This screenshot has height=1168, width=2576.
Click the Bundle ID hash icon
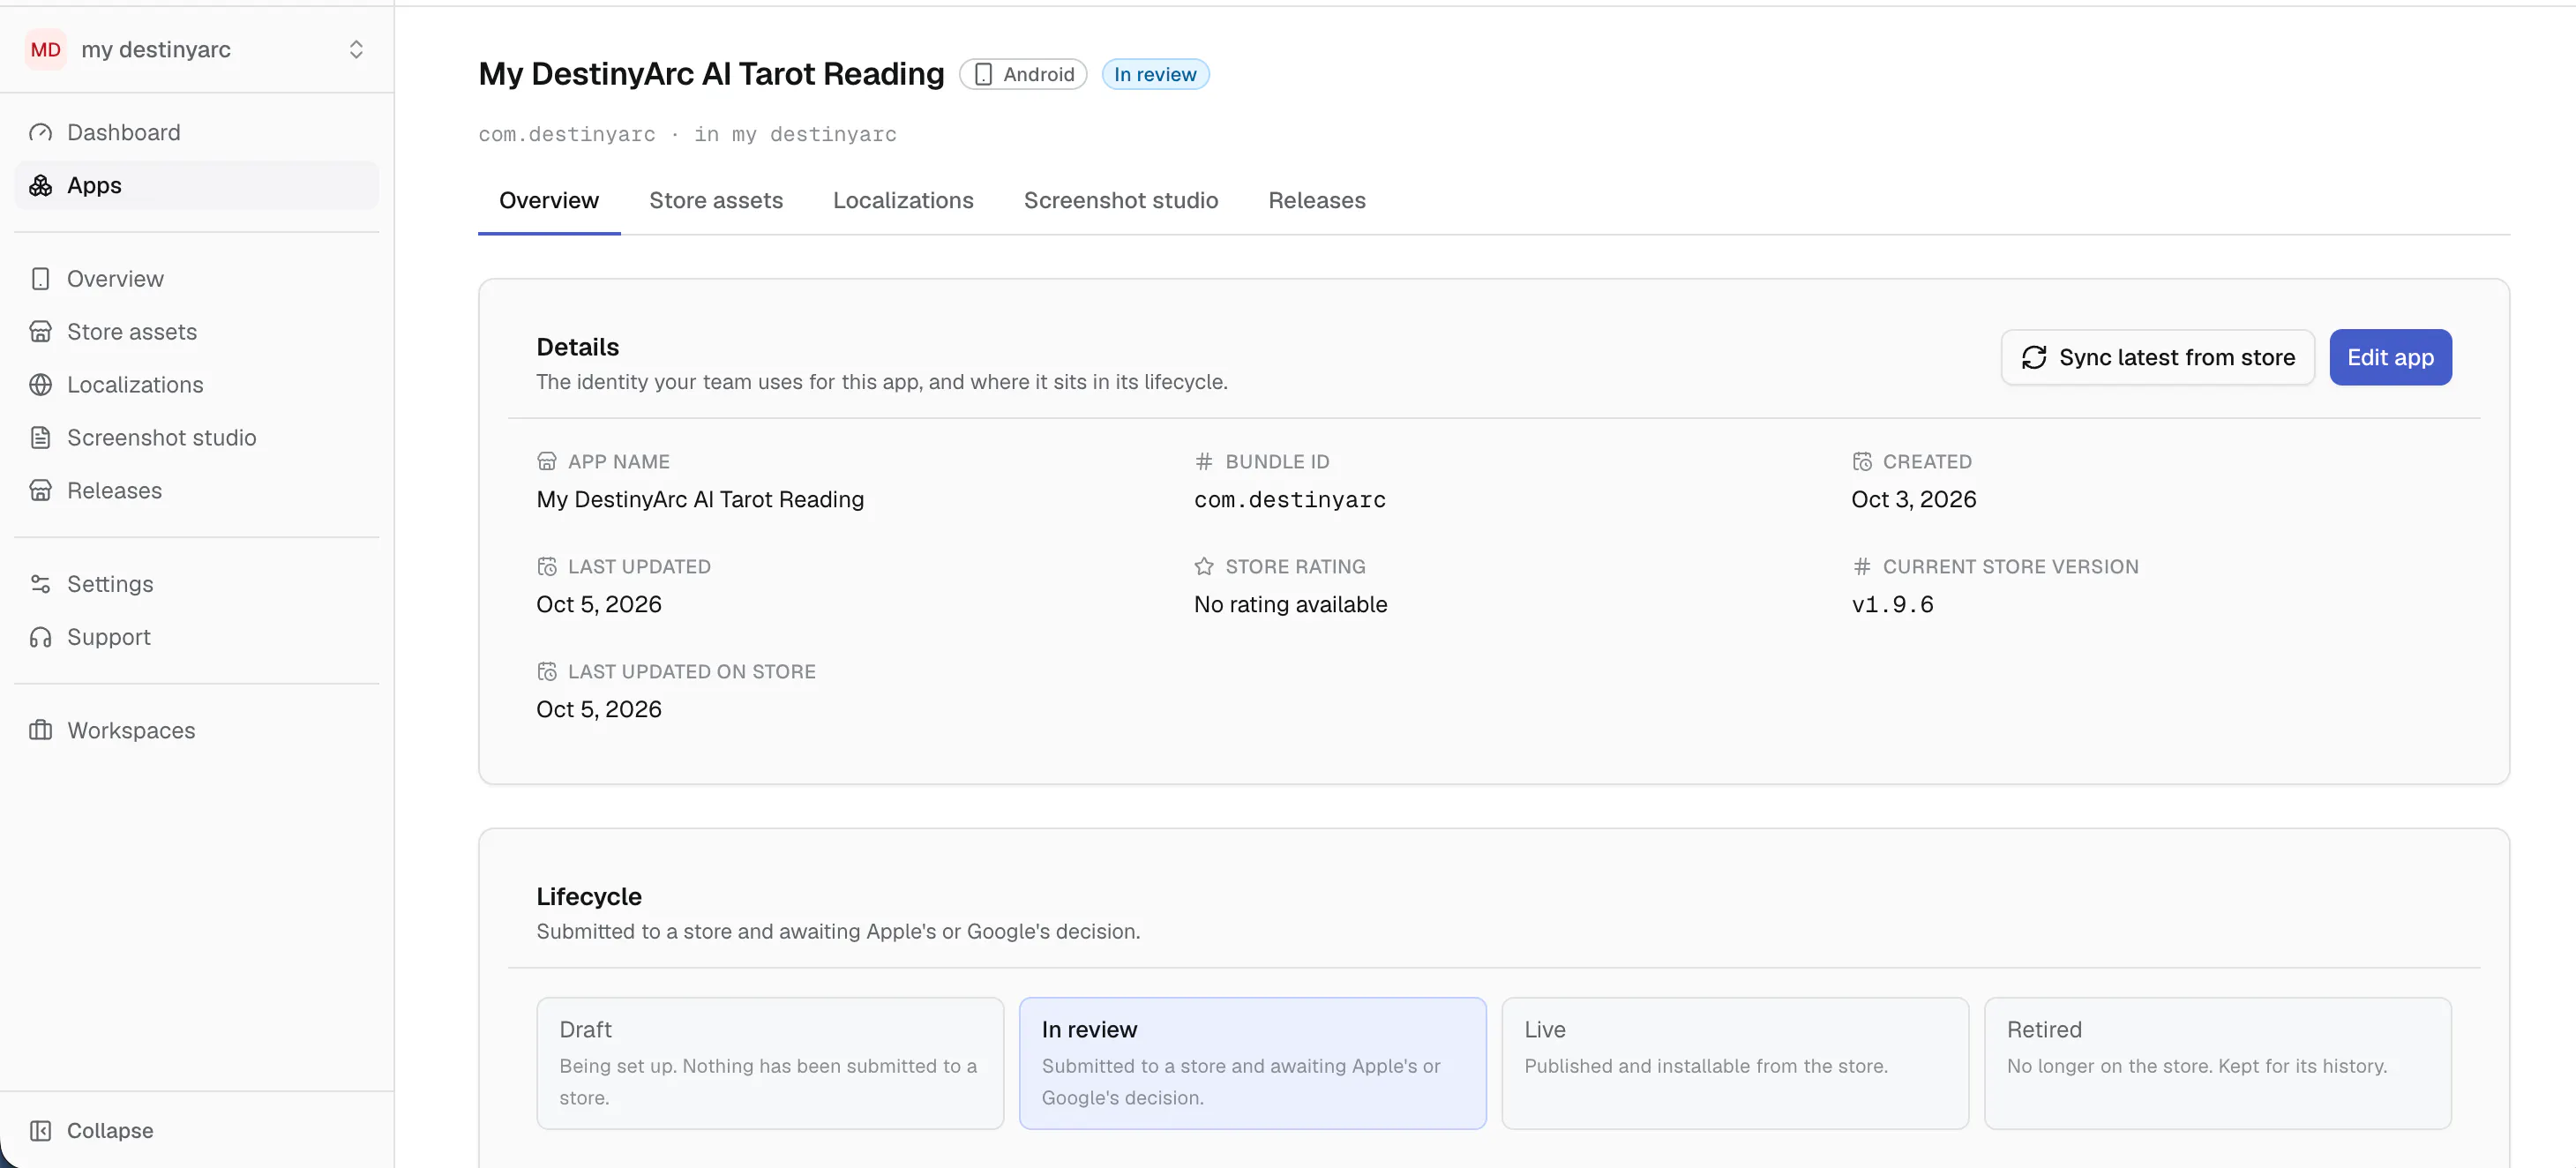click(x=1204, y=461)
